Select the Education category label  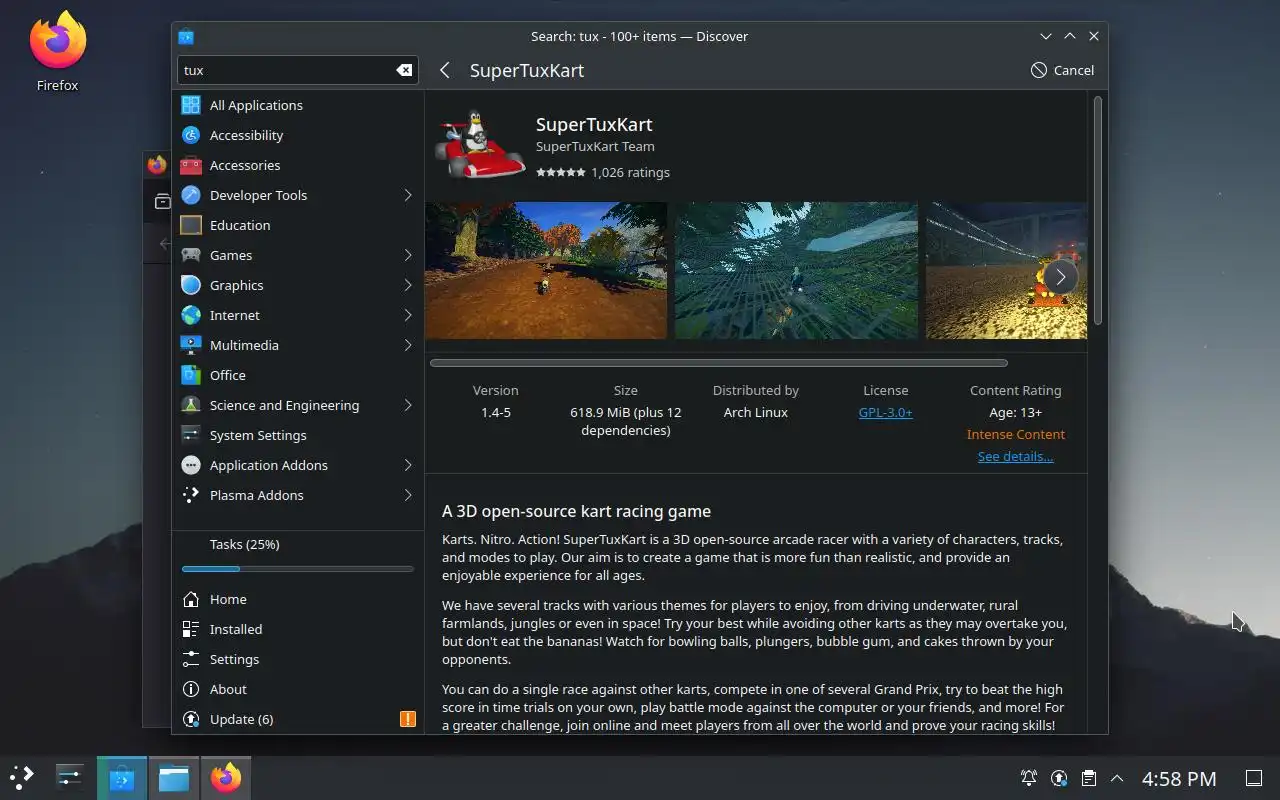(x=240, y=225)
